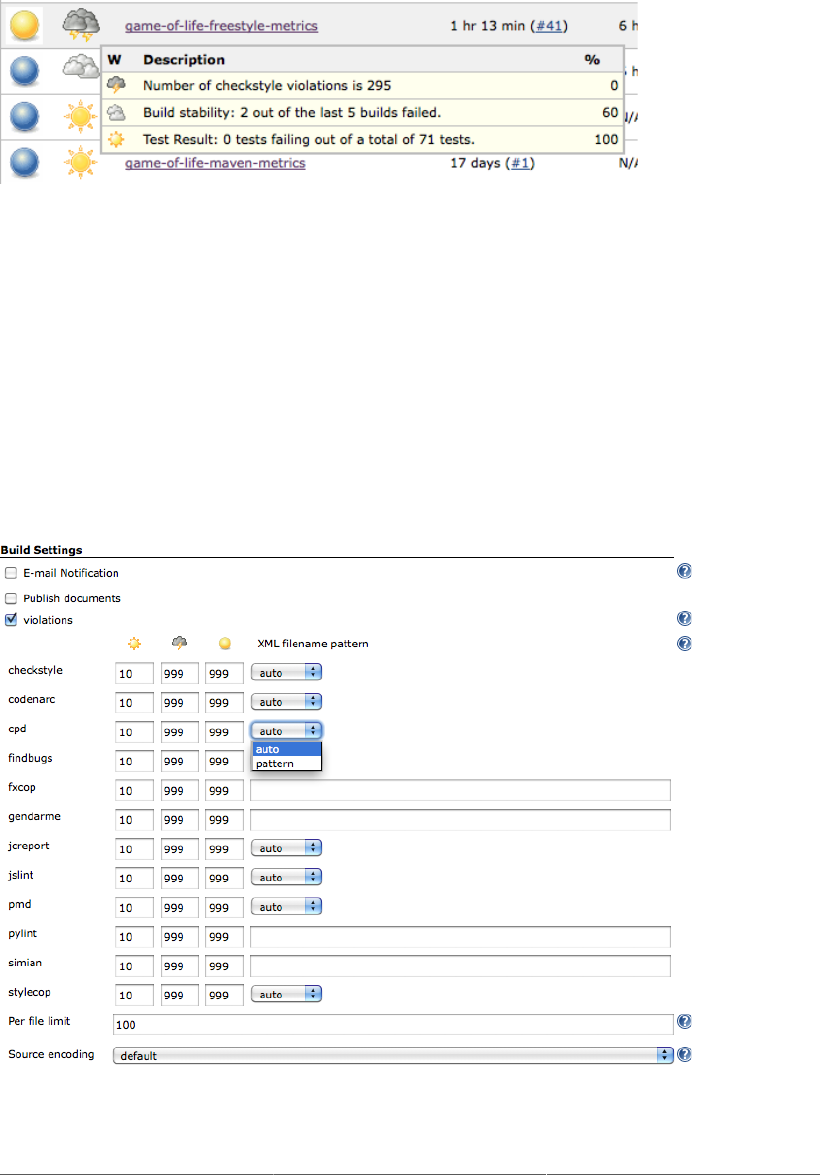Open stylecop XML pattern dropdown
The height and width of the screenshot is (1175, 820).
coord(286,994)
